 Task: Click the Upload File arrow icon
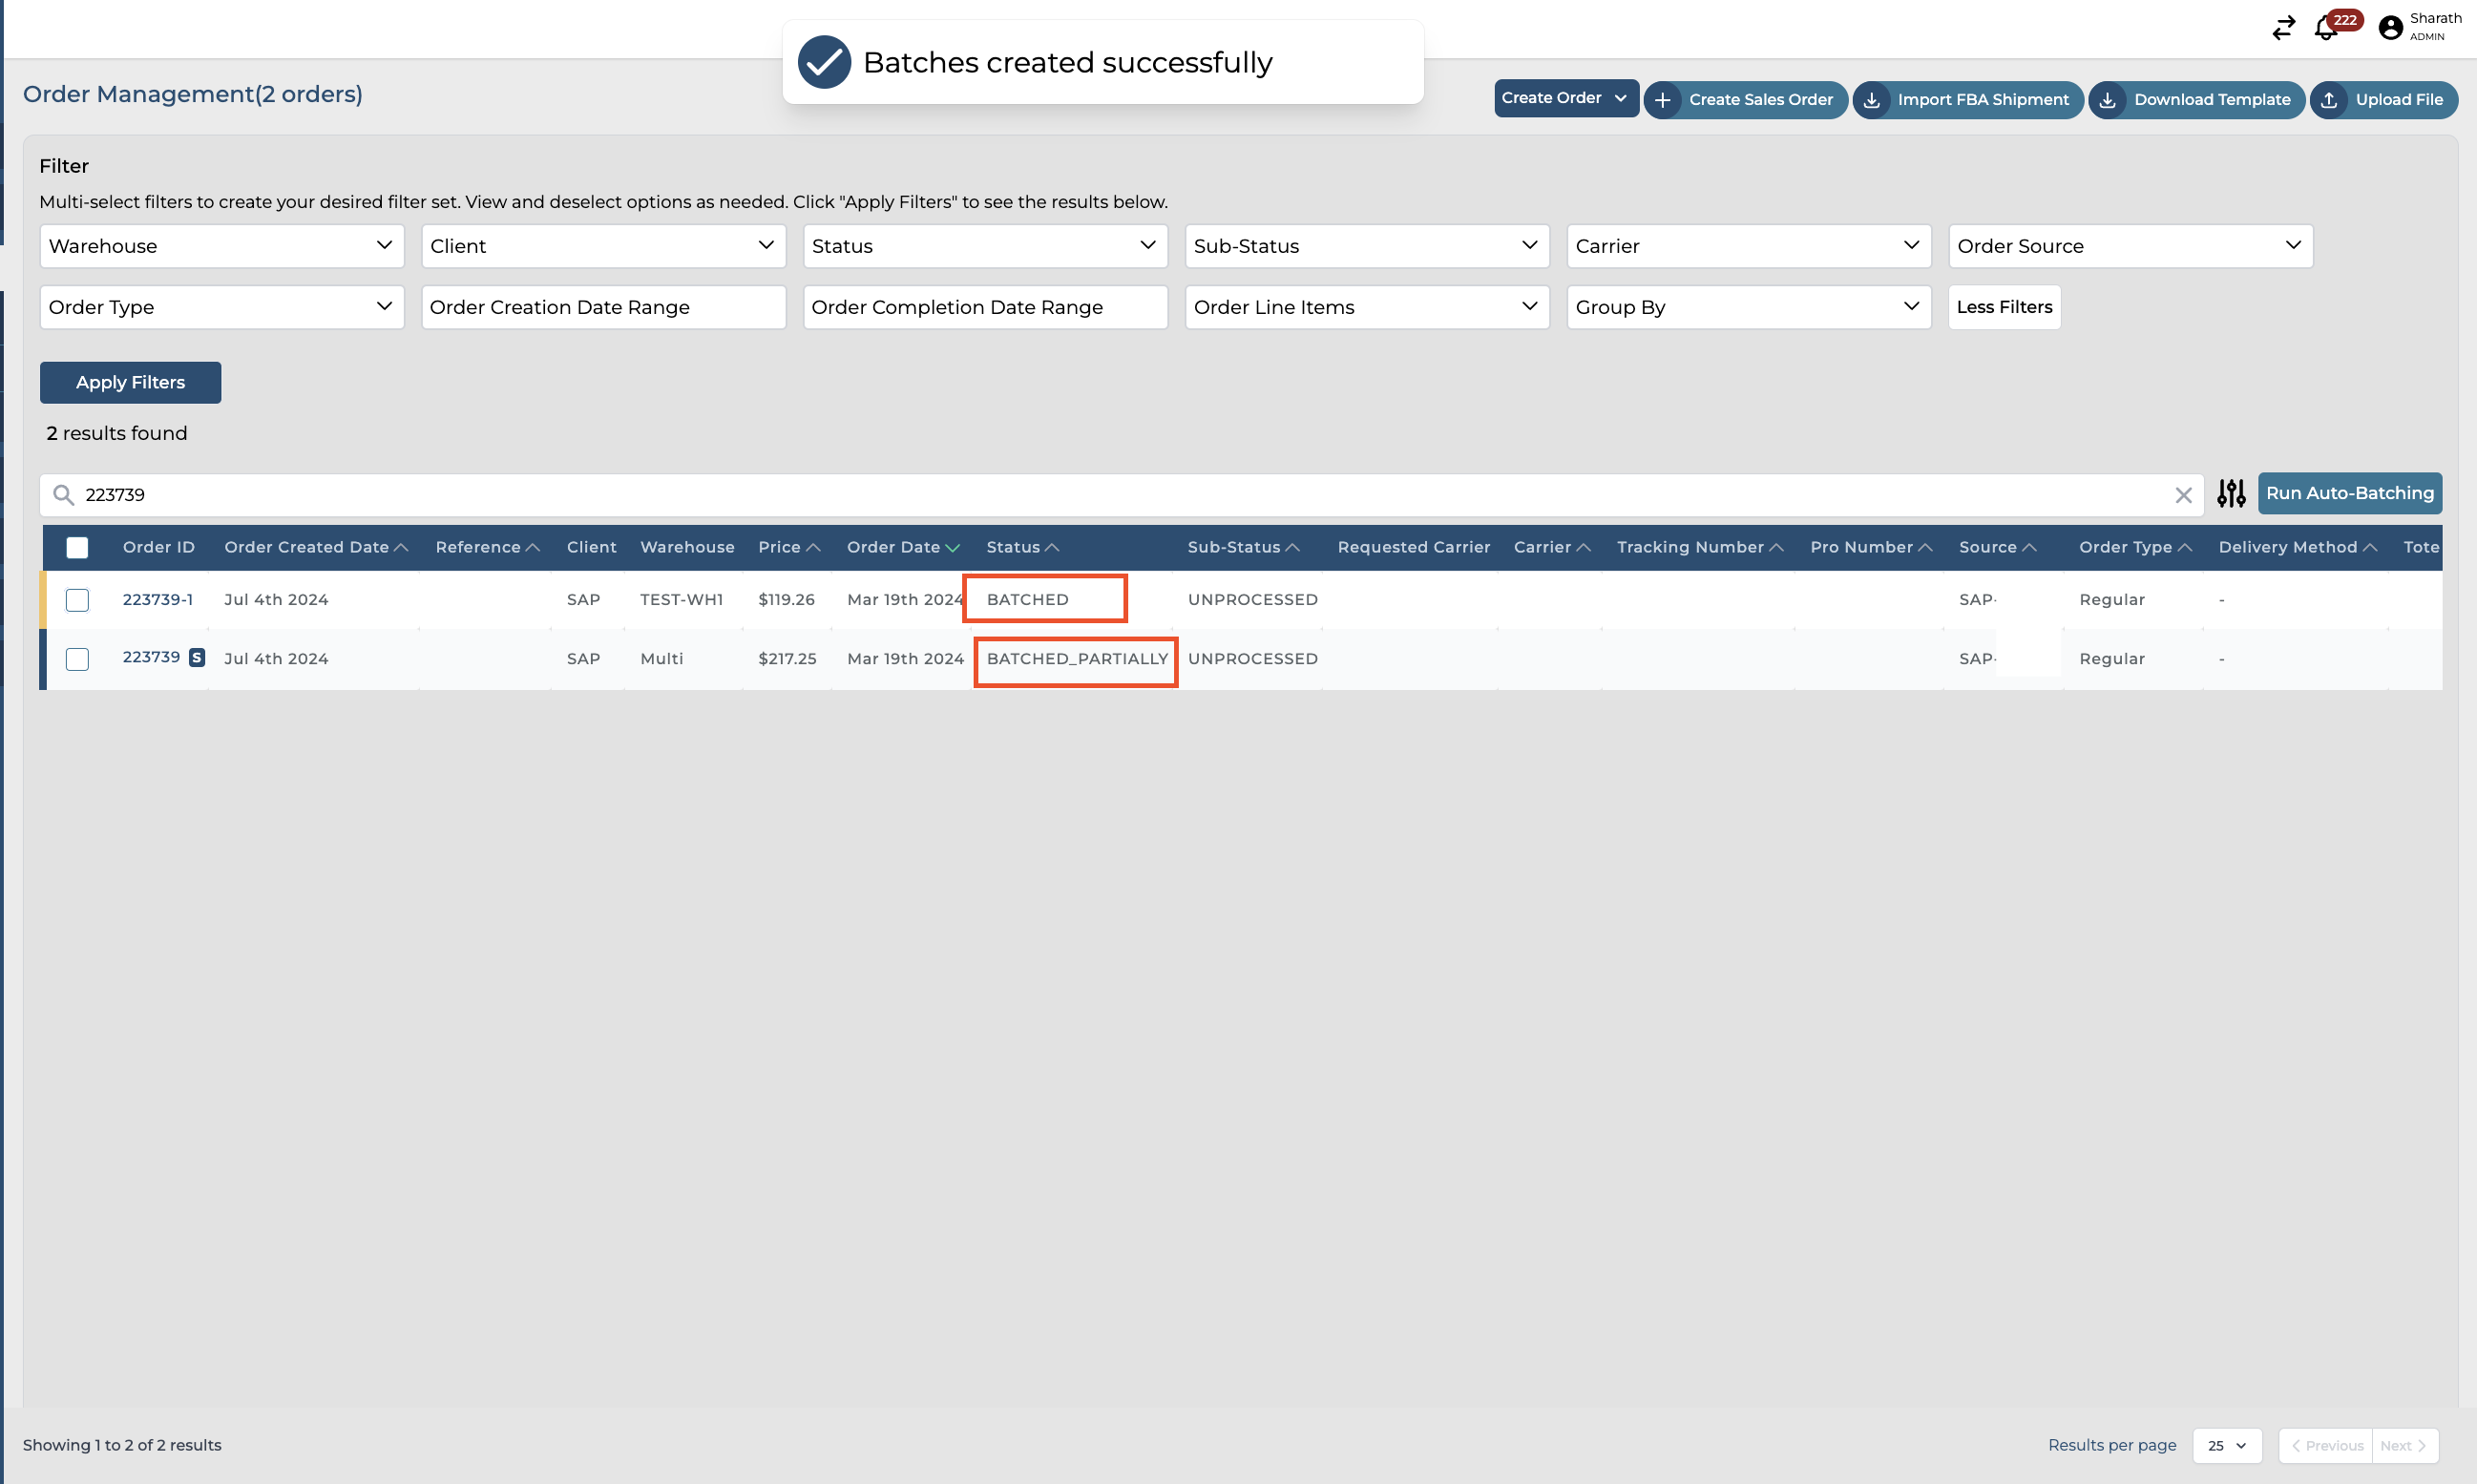(x=2329, y=100)
